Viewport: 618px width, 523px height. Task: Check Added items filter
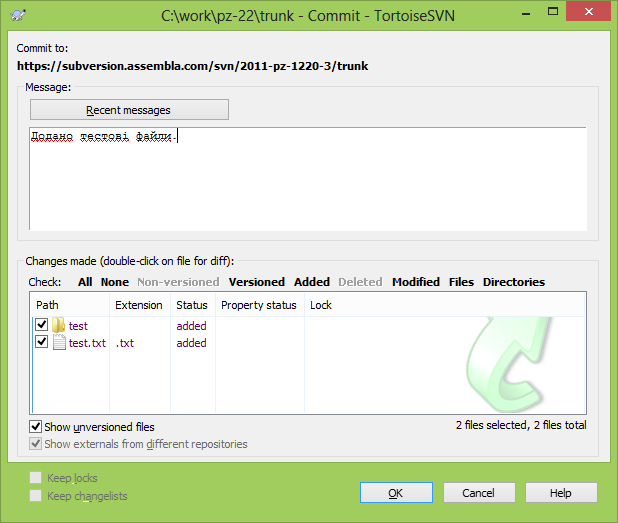pyautogui.click(x=312, y=282)
